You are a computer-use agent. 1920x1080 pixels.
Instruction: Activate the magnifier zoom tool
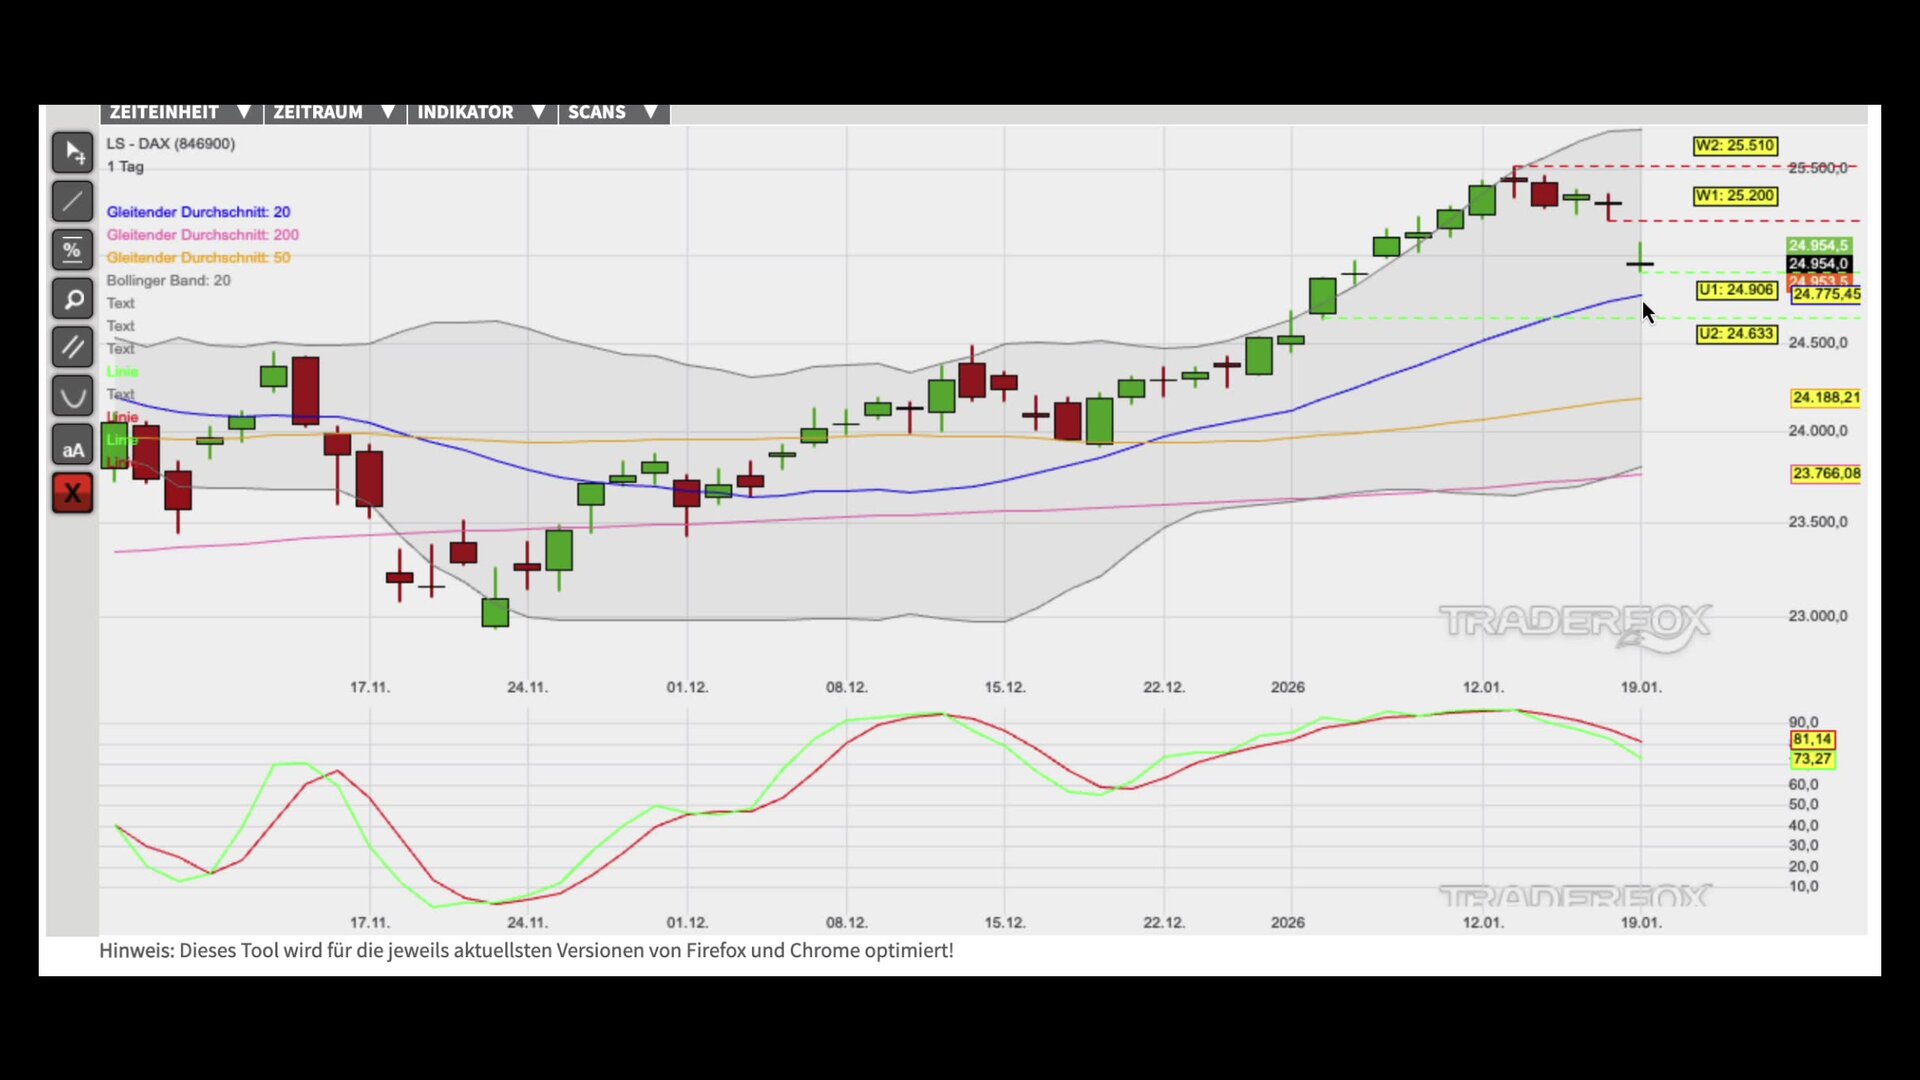tap(72, 299)
